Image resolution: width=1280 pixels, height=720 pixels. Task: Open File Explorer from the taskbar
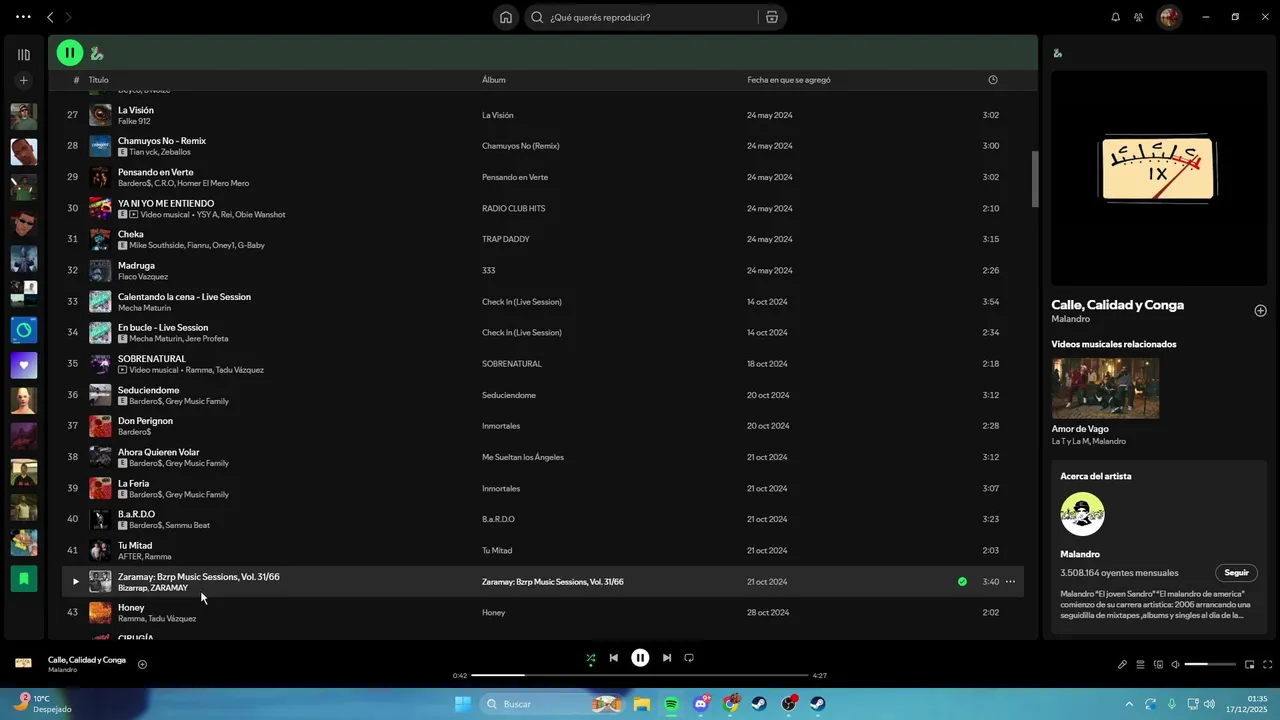(x=641, y=704)
